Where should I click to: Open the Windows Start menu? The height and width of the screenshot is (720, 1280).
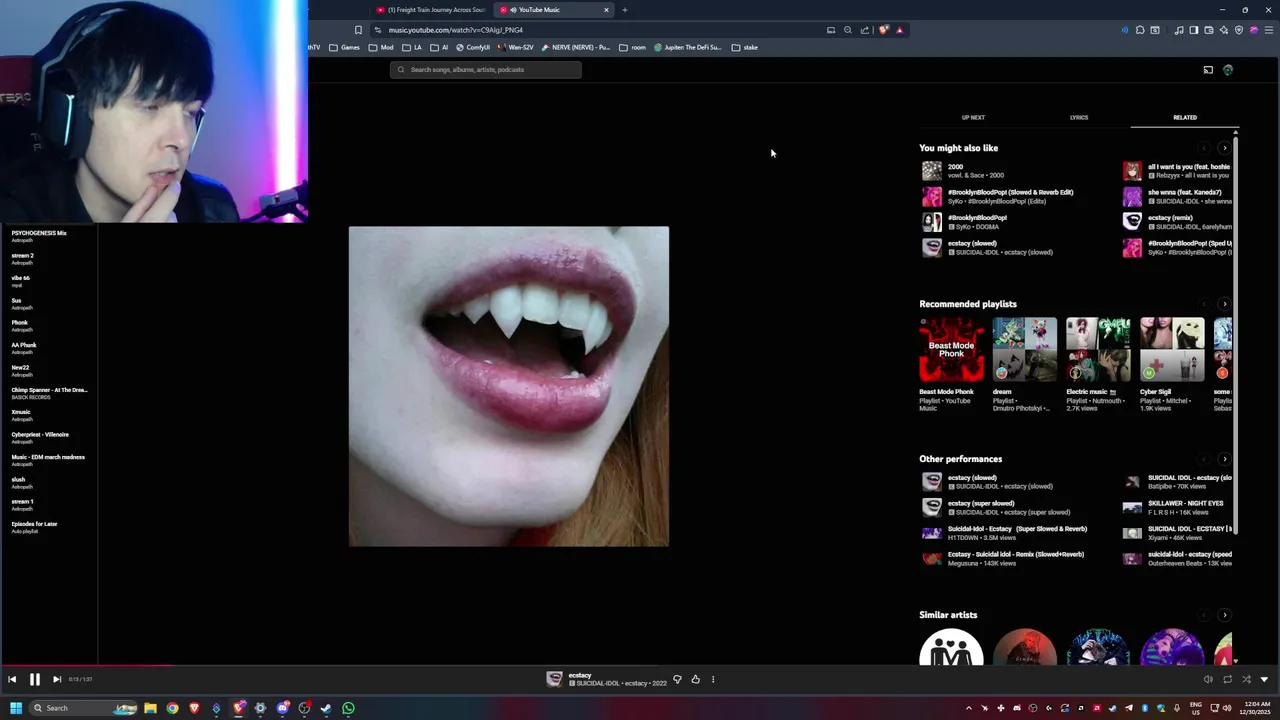tap(16, 708)
